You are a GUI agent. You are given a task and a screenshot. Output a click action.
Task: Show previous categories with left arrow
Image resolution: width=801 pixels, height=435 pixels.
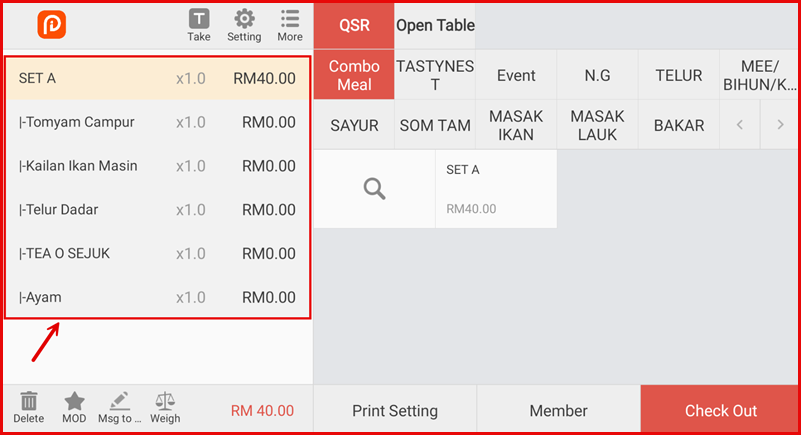point(740,126)
